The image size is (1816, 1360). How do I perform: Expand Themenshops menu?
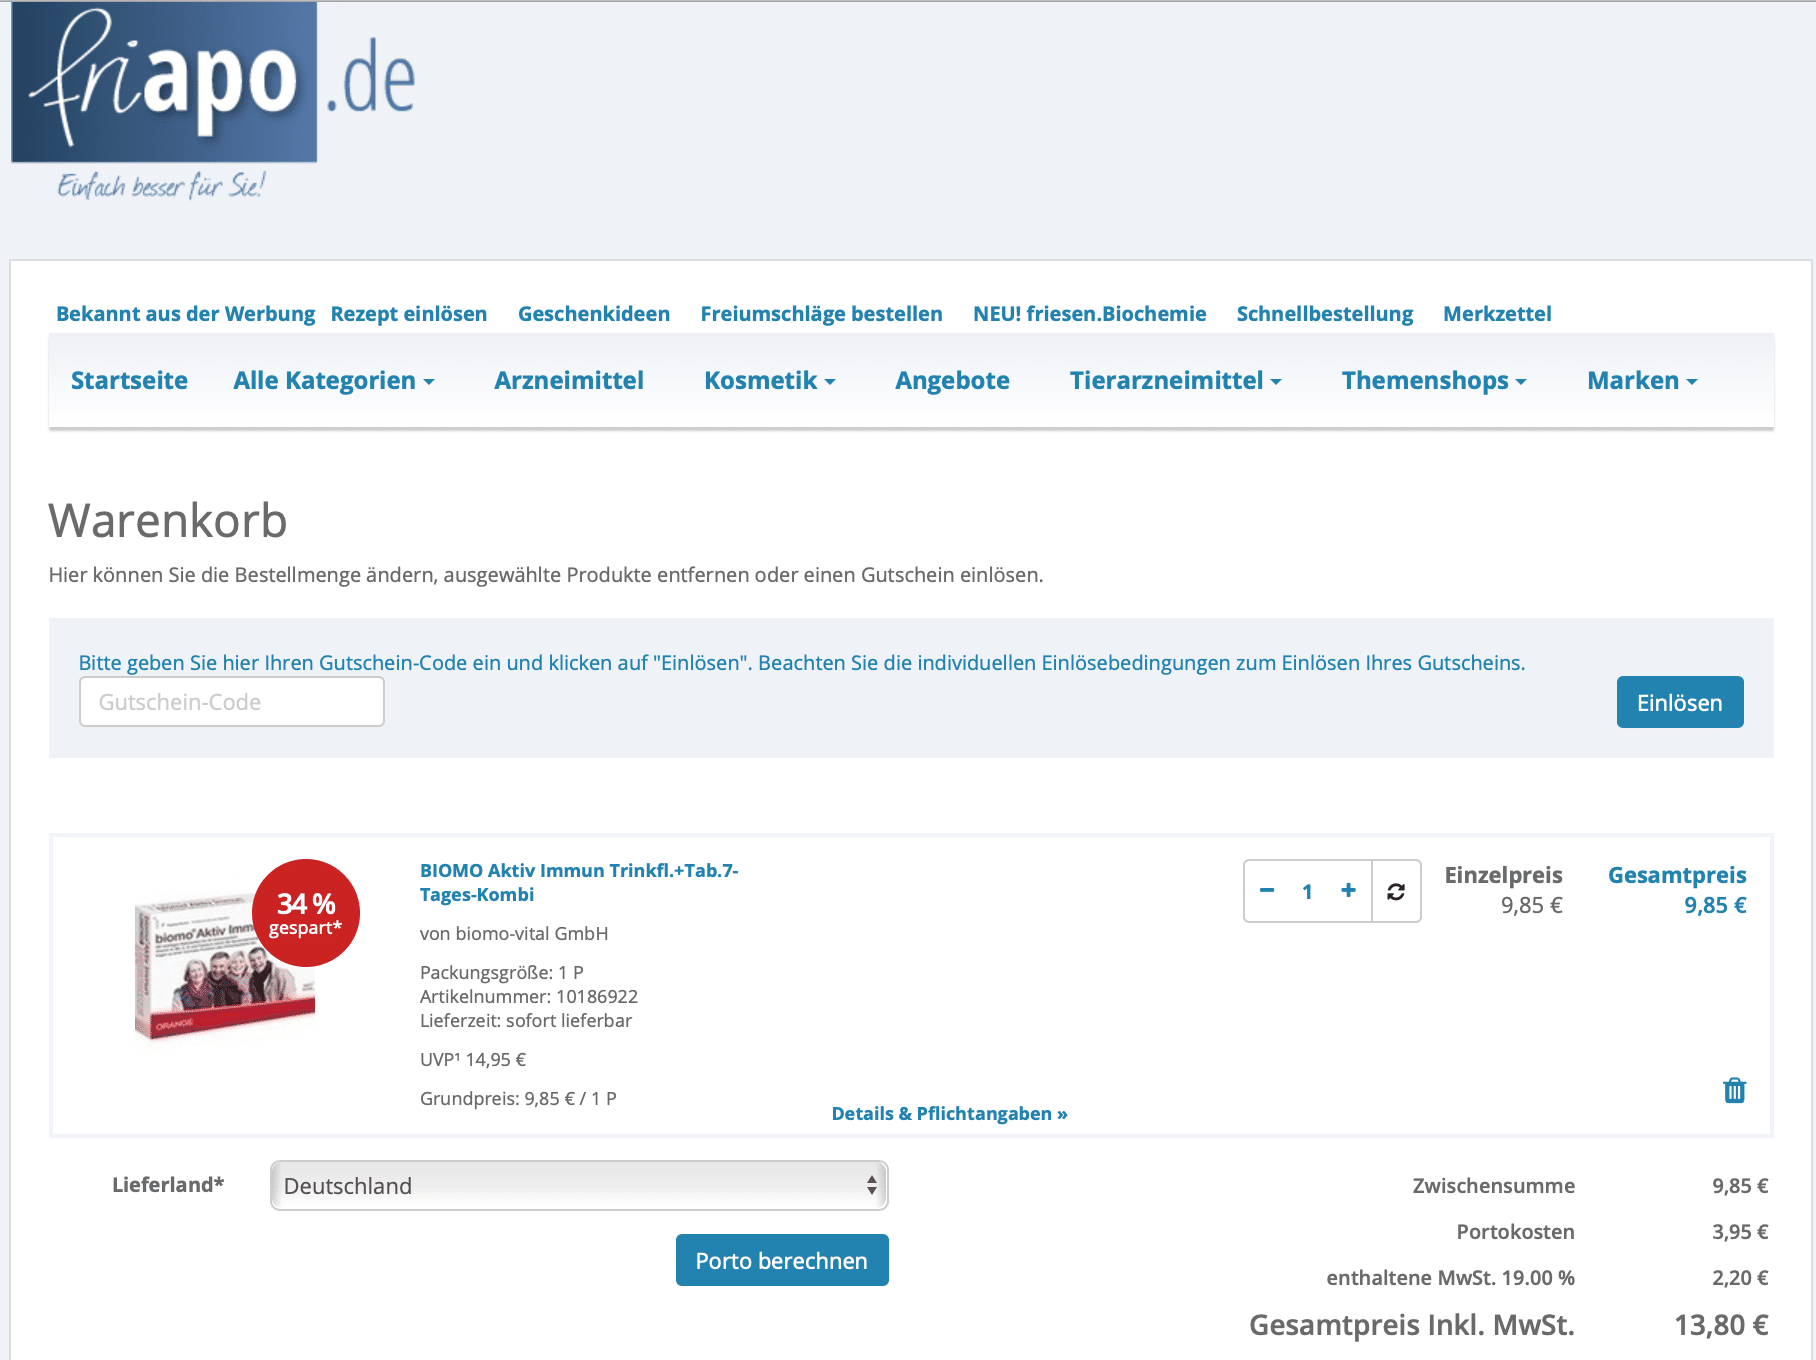[x=1434, y=380]
